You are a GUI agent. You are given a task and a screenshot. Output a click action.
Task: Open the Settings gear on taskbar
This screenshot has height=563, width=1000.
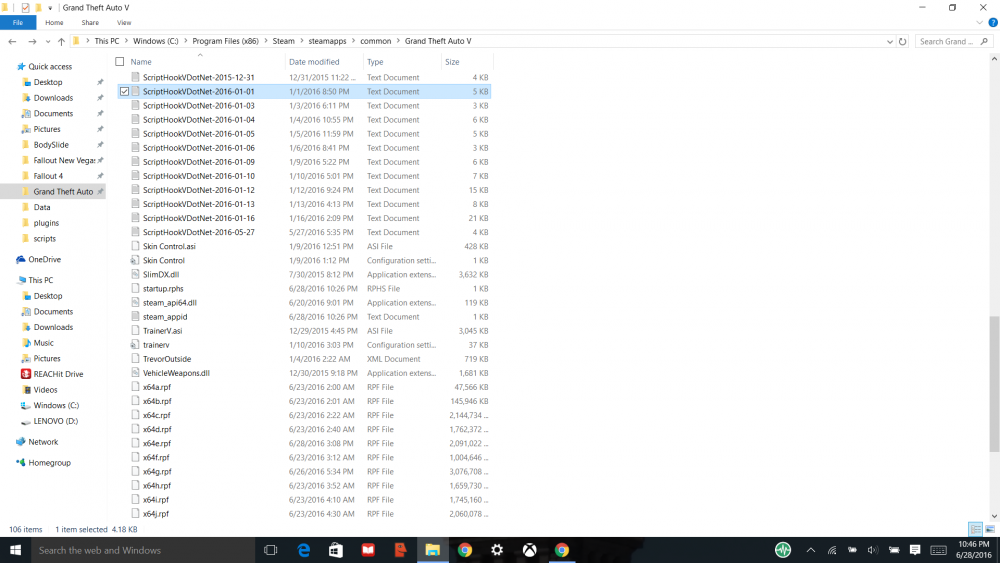pos(497,550)
